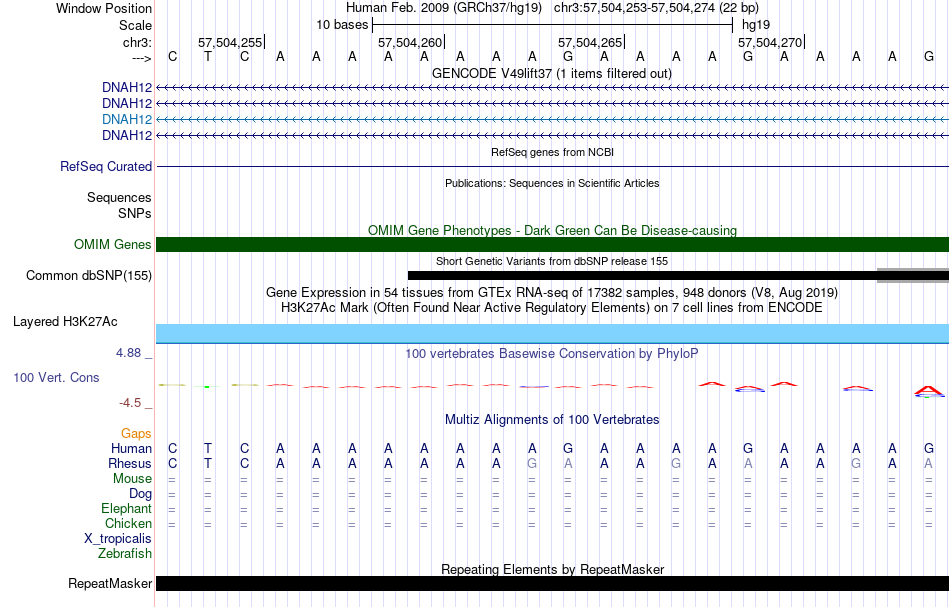Click the H3K27Ac Mark ENCODE title line
The width and height of the screenshot is (950, 607).
552,308
